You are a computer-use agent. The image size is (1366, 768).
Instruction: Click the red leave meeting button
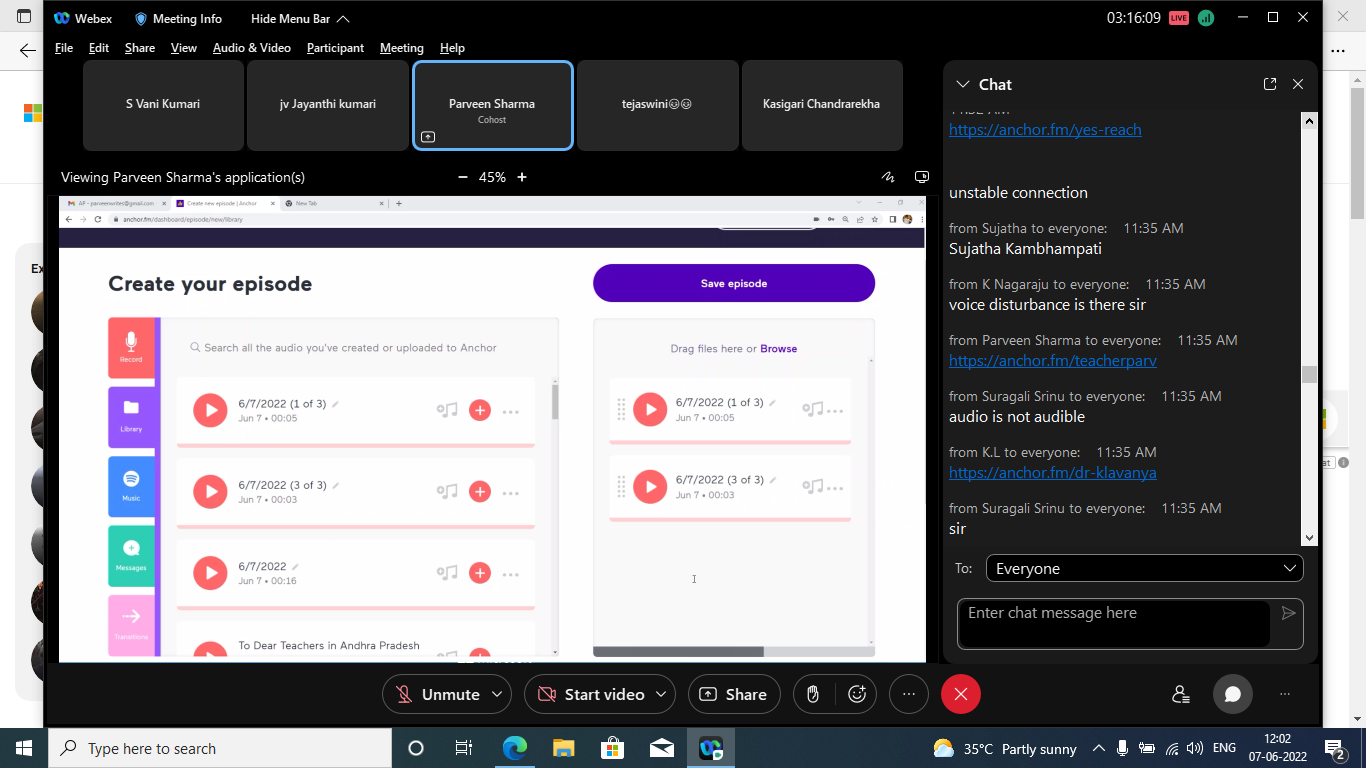click(961, 694)
